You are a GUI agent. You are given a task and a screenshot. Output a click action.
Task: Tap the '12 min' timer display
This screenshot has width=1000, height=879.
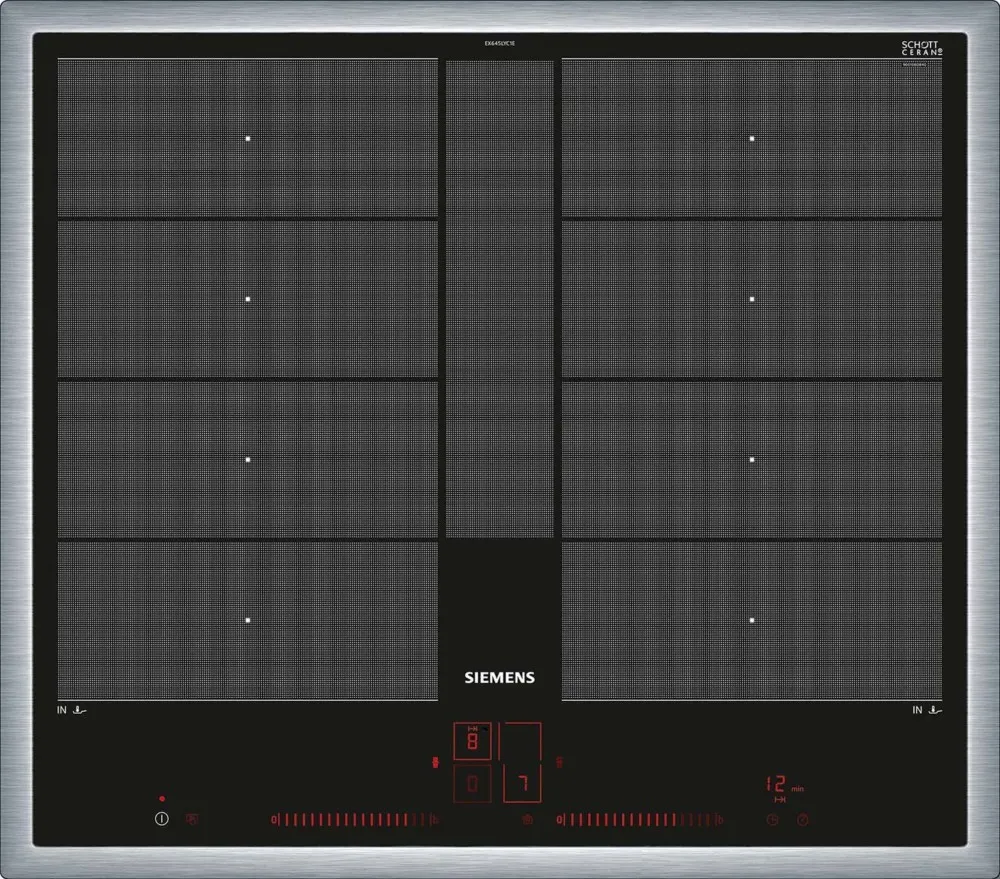tap(784, 785)
